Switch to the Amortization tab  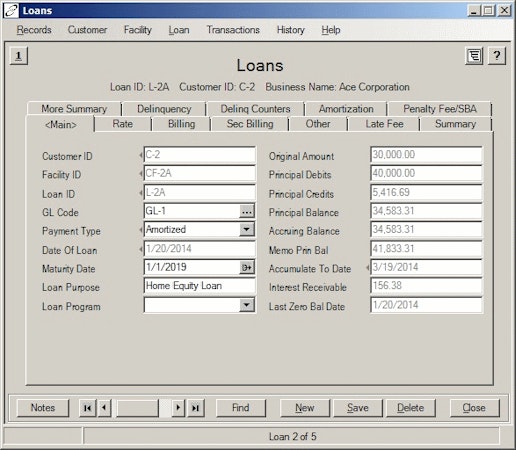346,109
